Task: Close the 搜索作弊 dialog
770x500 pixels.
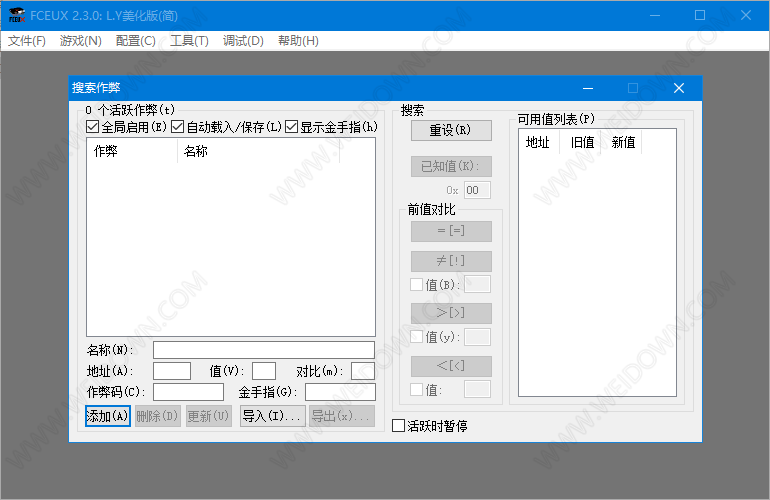Action: [679, 88]
